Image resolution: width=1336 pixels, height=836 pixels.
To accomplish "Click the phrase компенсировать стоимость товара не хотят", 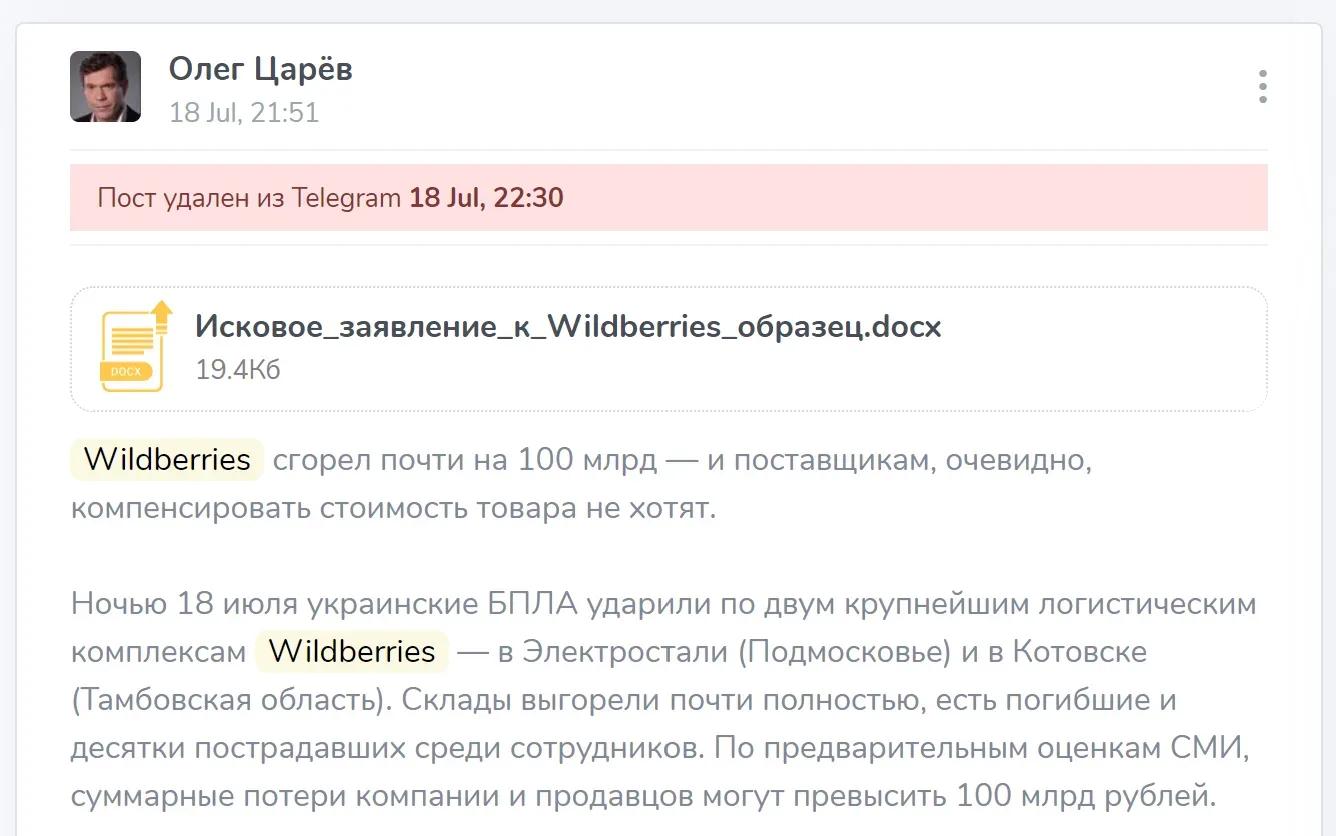I will (x=393, y=508).
